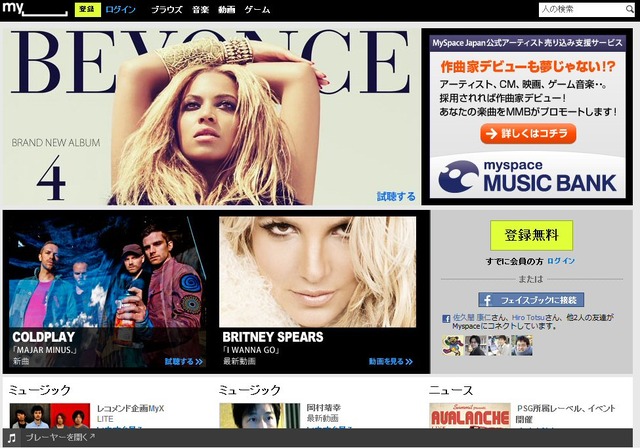Open the ゲーム menu item
This screenshot has width=640, height=448.
258,10
